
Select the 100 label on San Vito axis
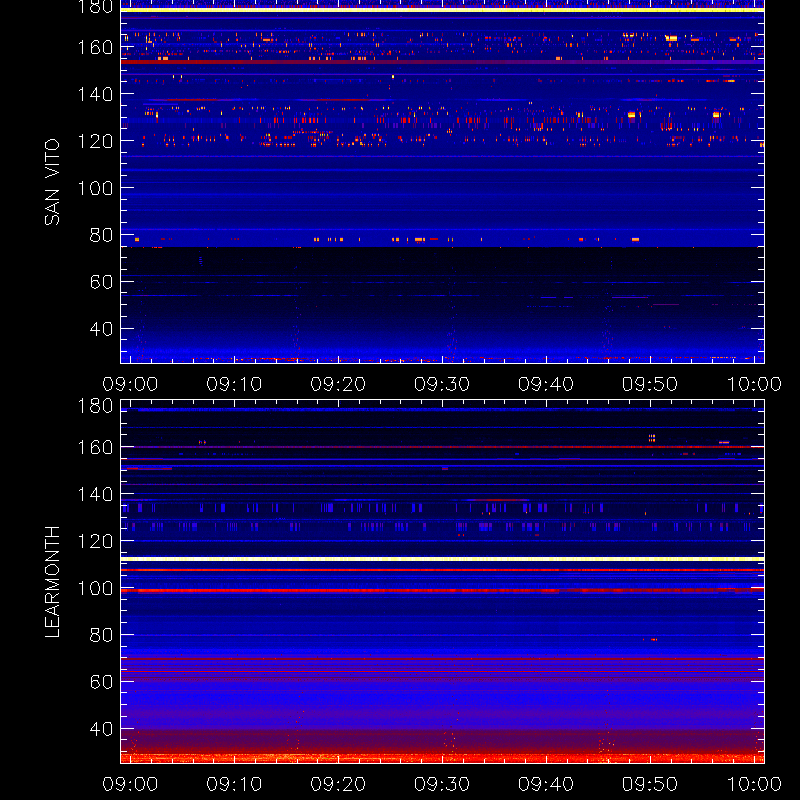(95, 188)
